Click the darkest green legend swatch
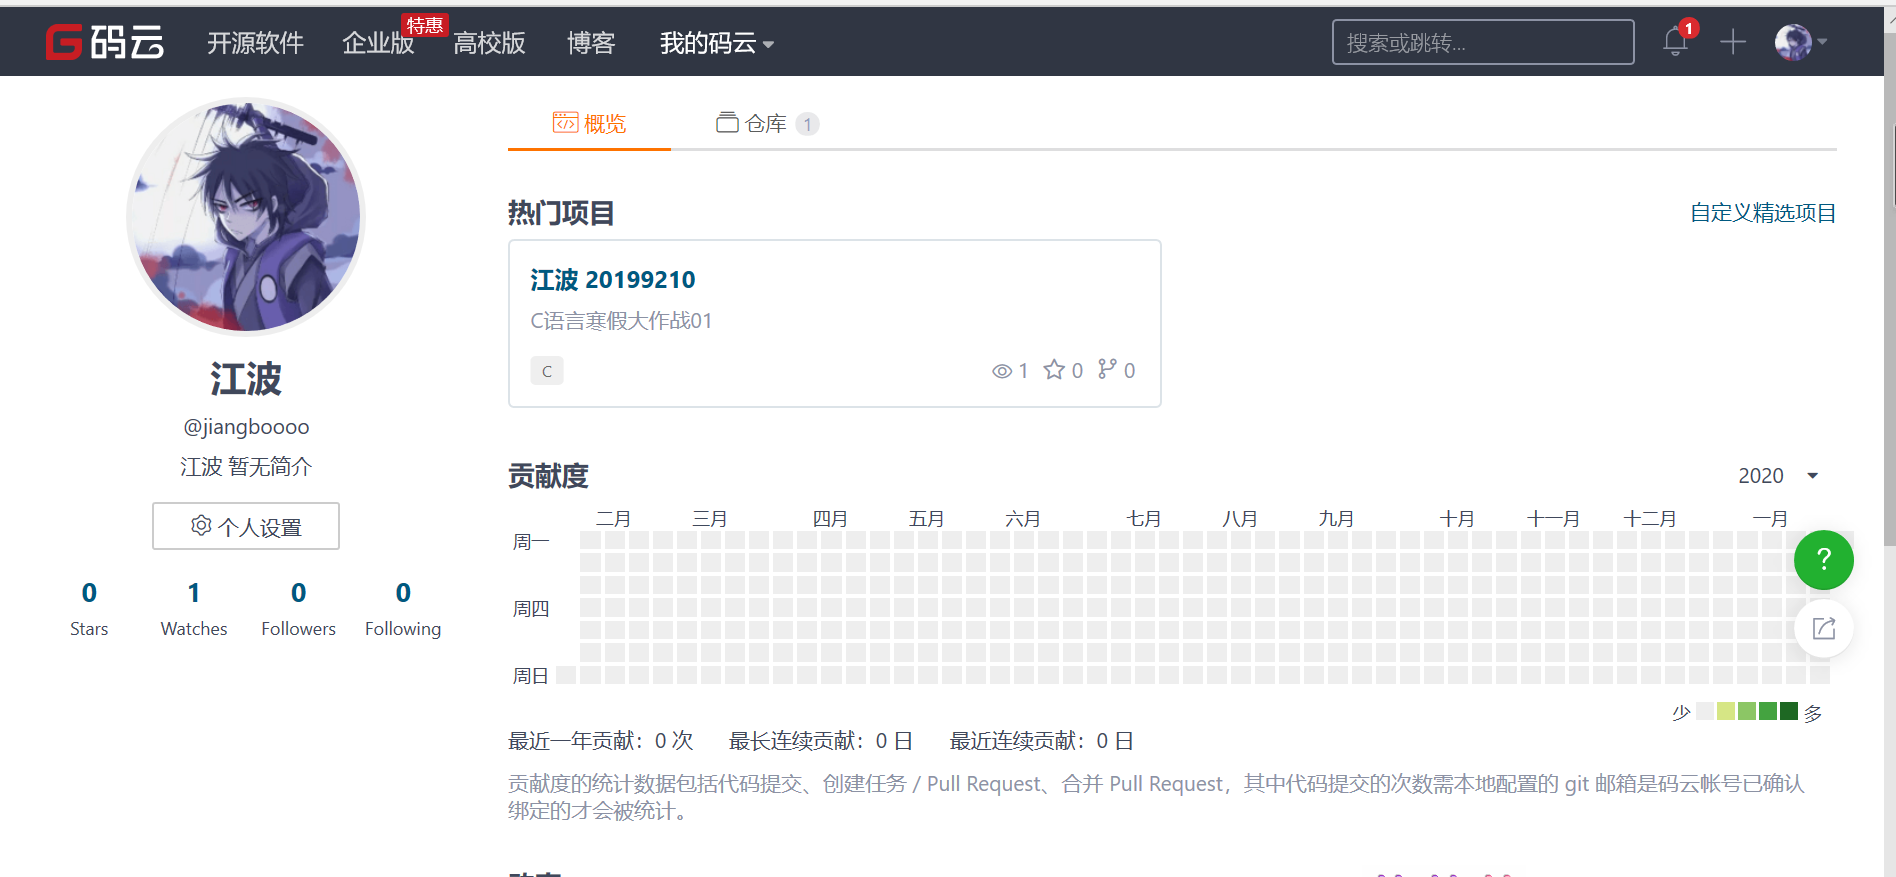The width and height of the screenshot is (1896, 877). tap(1789, 712)
